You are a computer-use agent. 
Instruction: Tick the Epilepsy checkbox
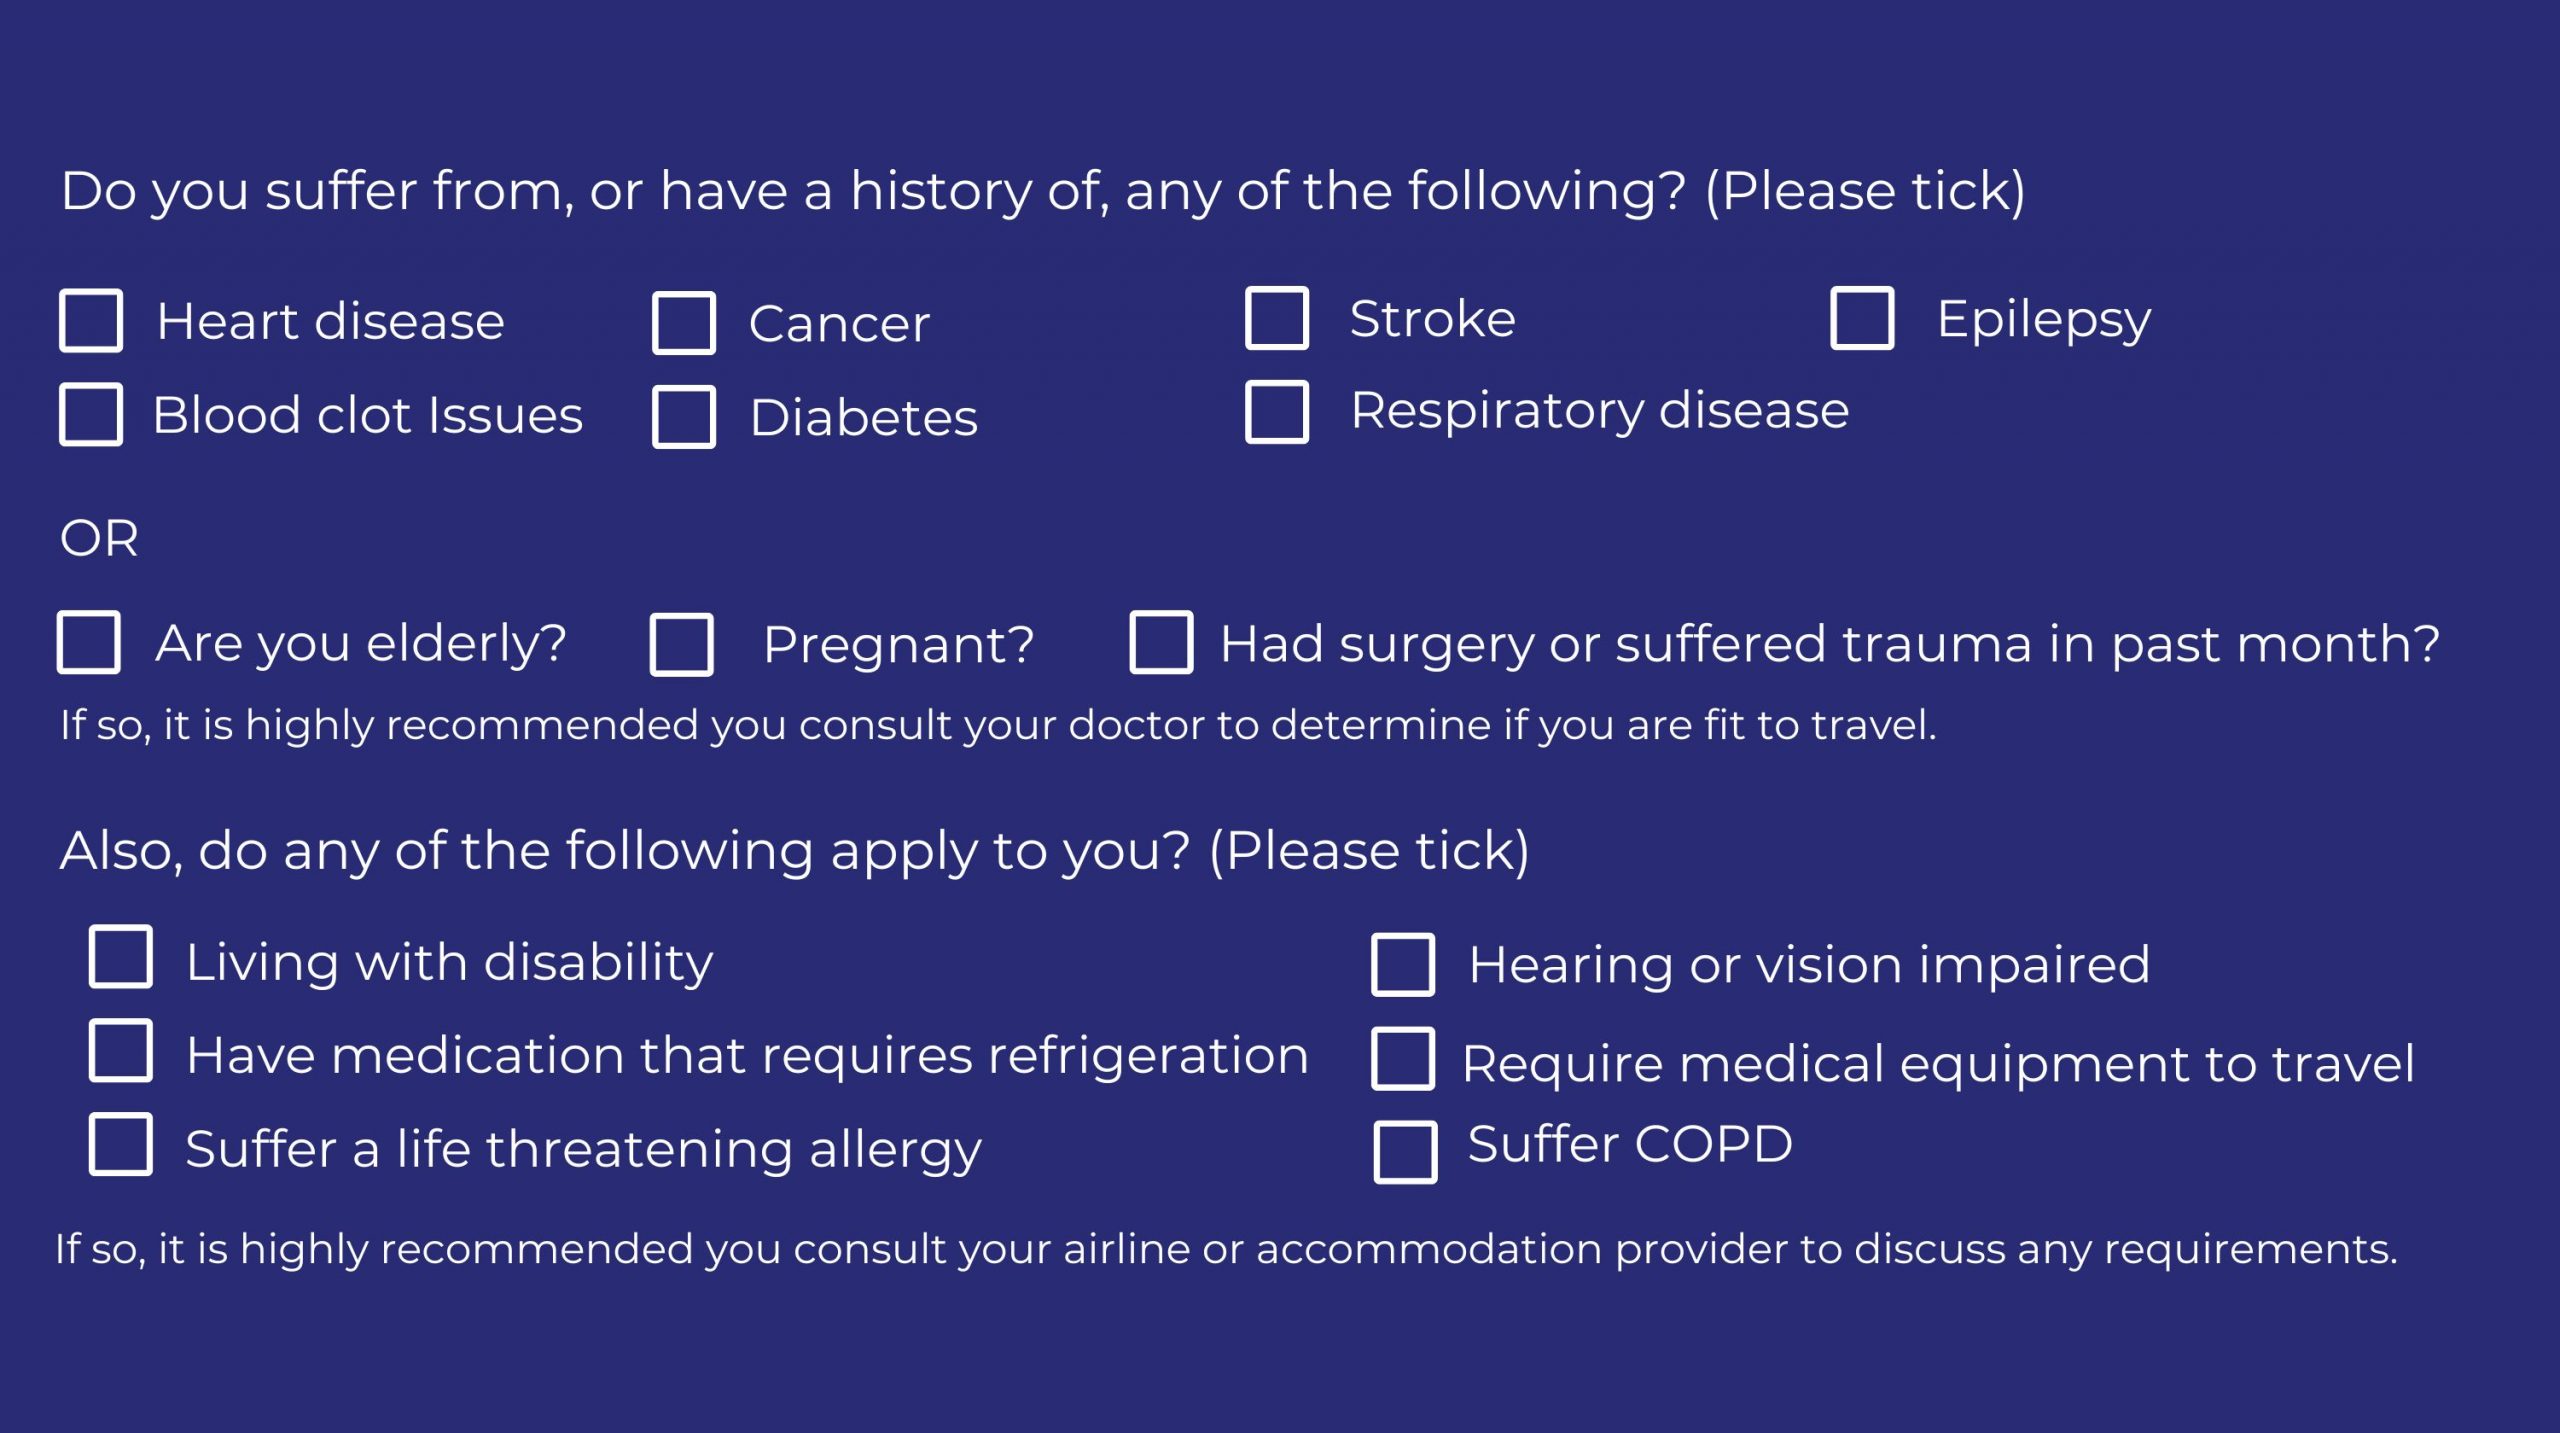pyautogui.click(x=1862, y=318)
